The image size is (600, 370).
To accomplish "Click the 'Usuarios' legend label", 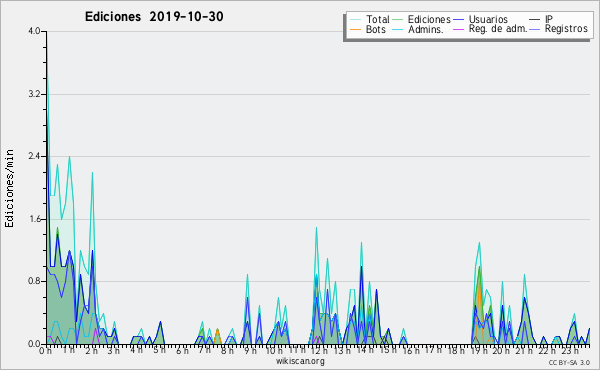I will tap(488, 19).
